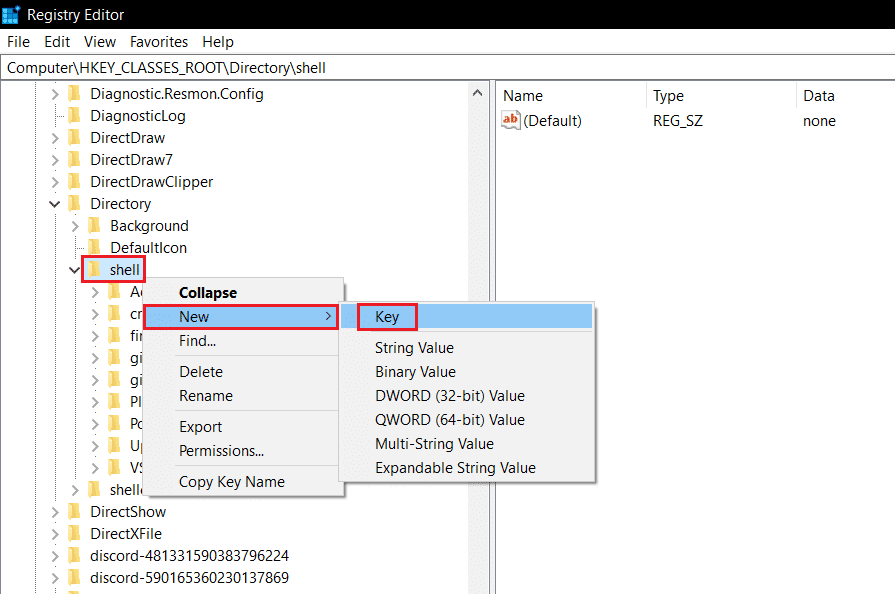Select Key from the New submenu
This screenshot has height=594, width=895.
[x=387, y=316]
